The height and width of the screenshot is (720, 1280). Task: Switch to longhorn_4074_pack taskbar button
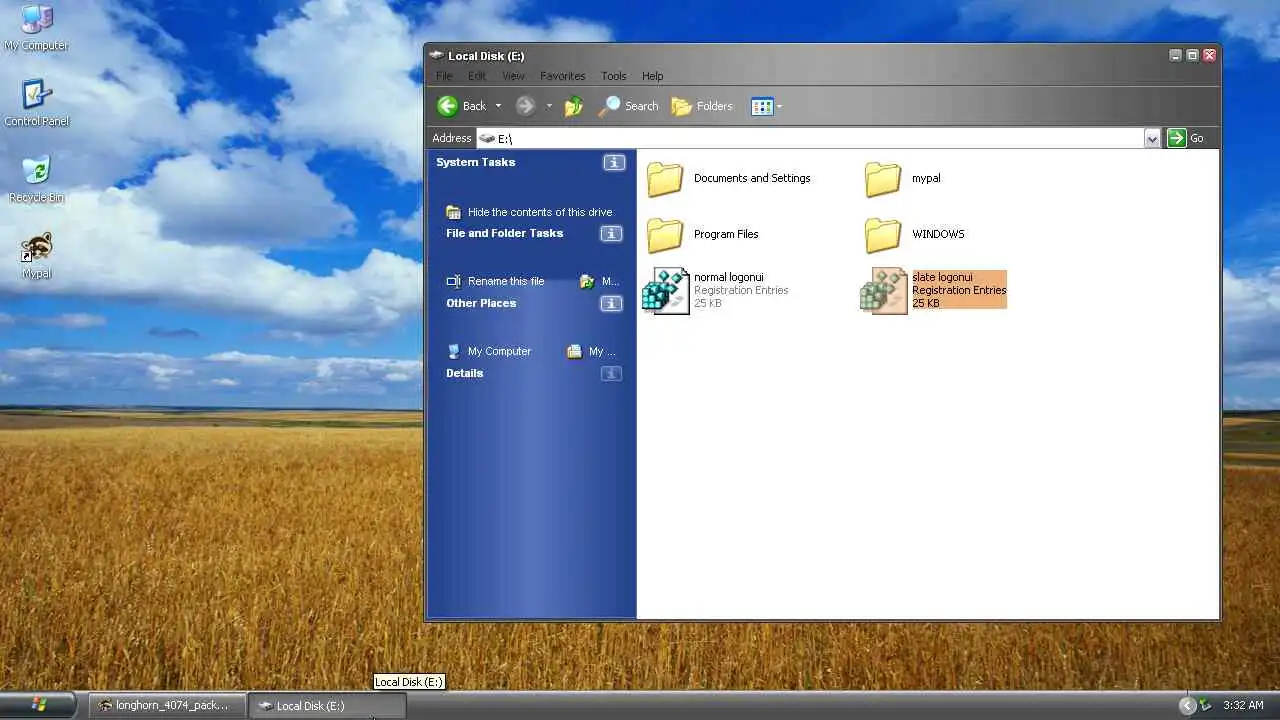click(166, 705)
